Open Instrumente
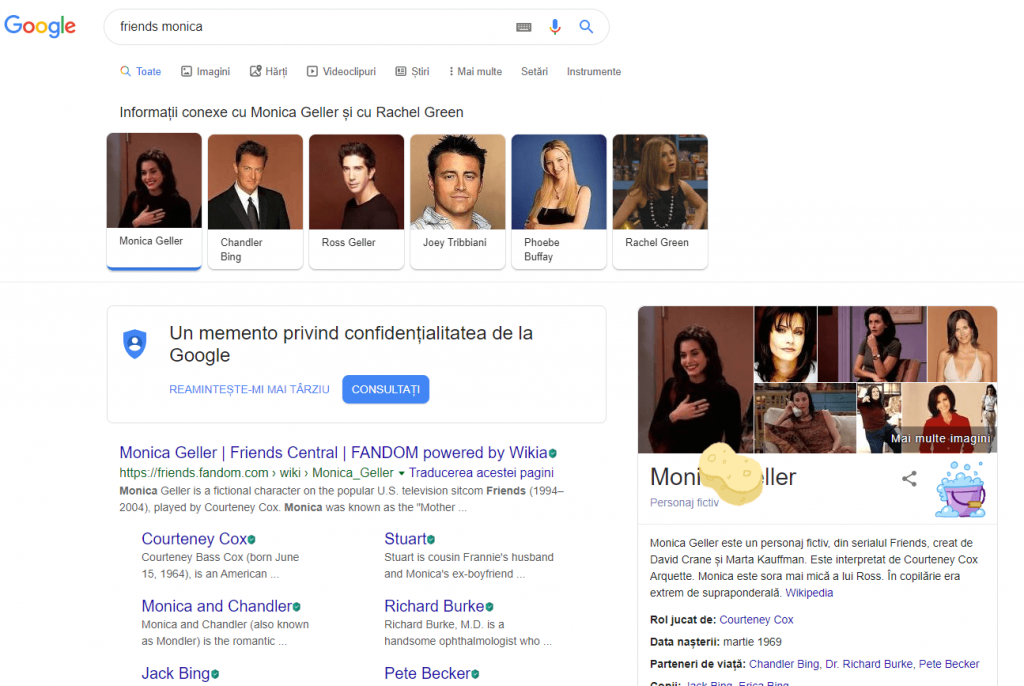The image size is (1024, 686). coord(594,72)
